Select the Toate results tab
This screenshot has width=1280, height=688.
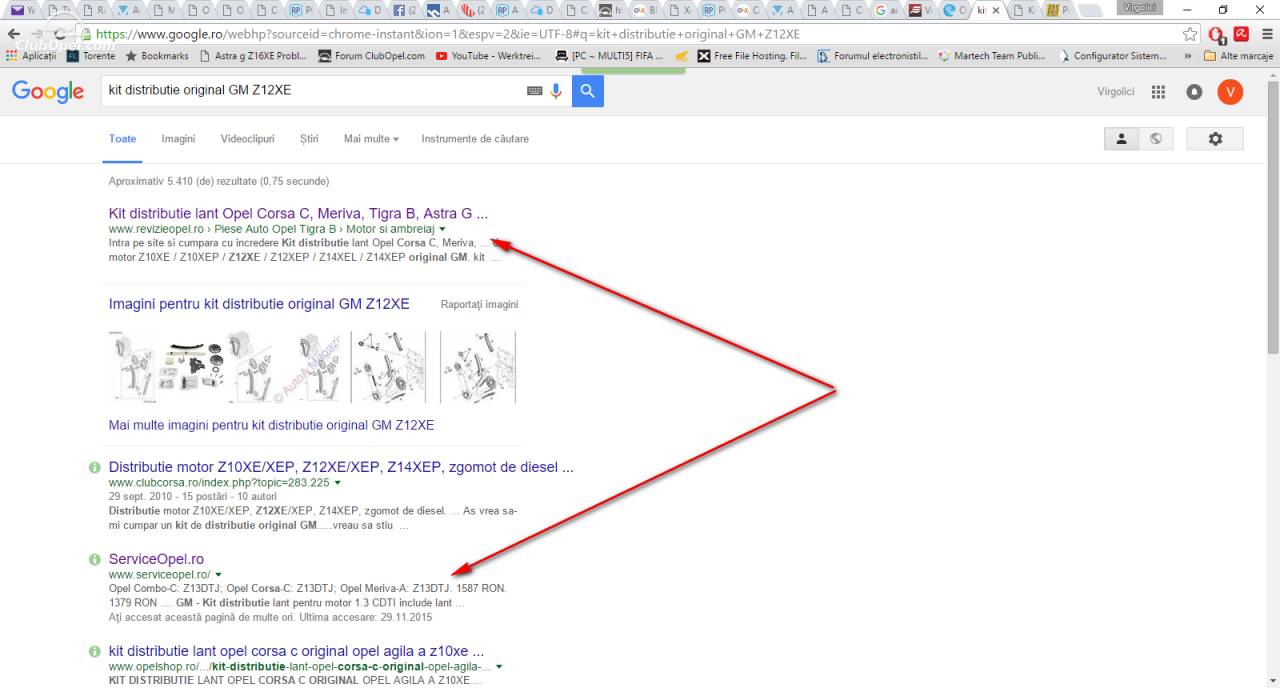[123, 139]
